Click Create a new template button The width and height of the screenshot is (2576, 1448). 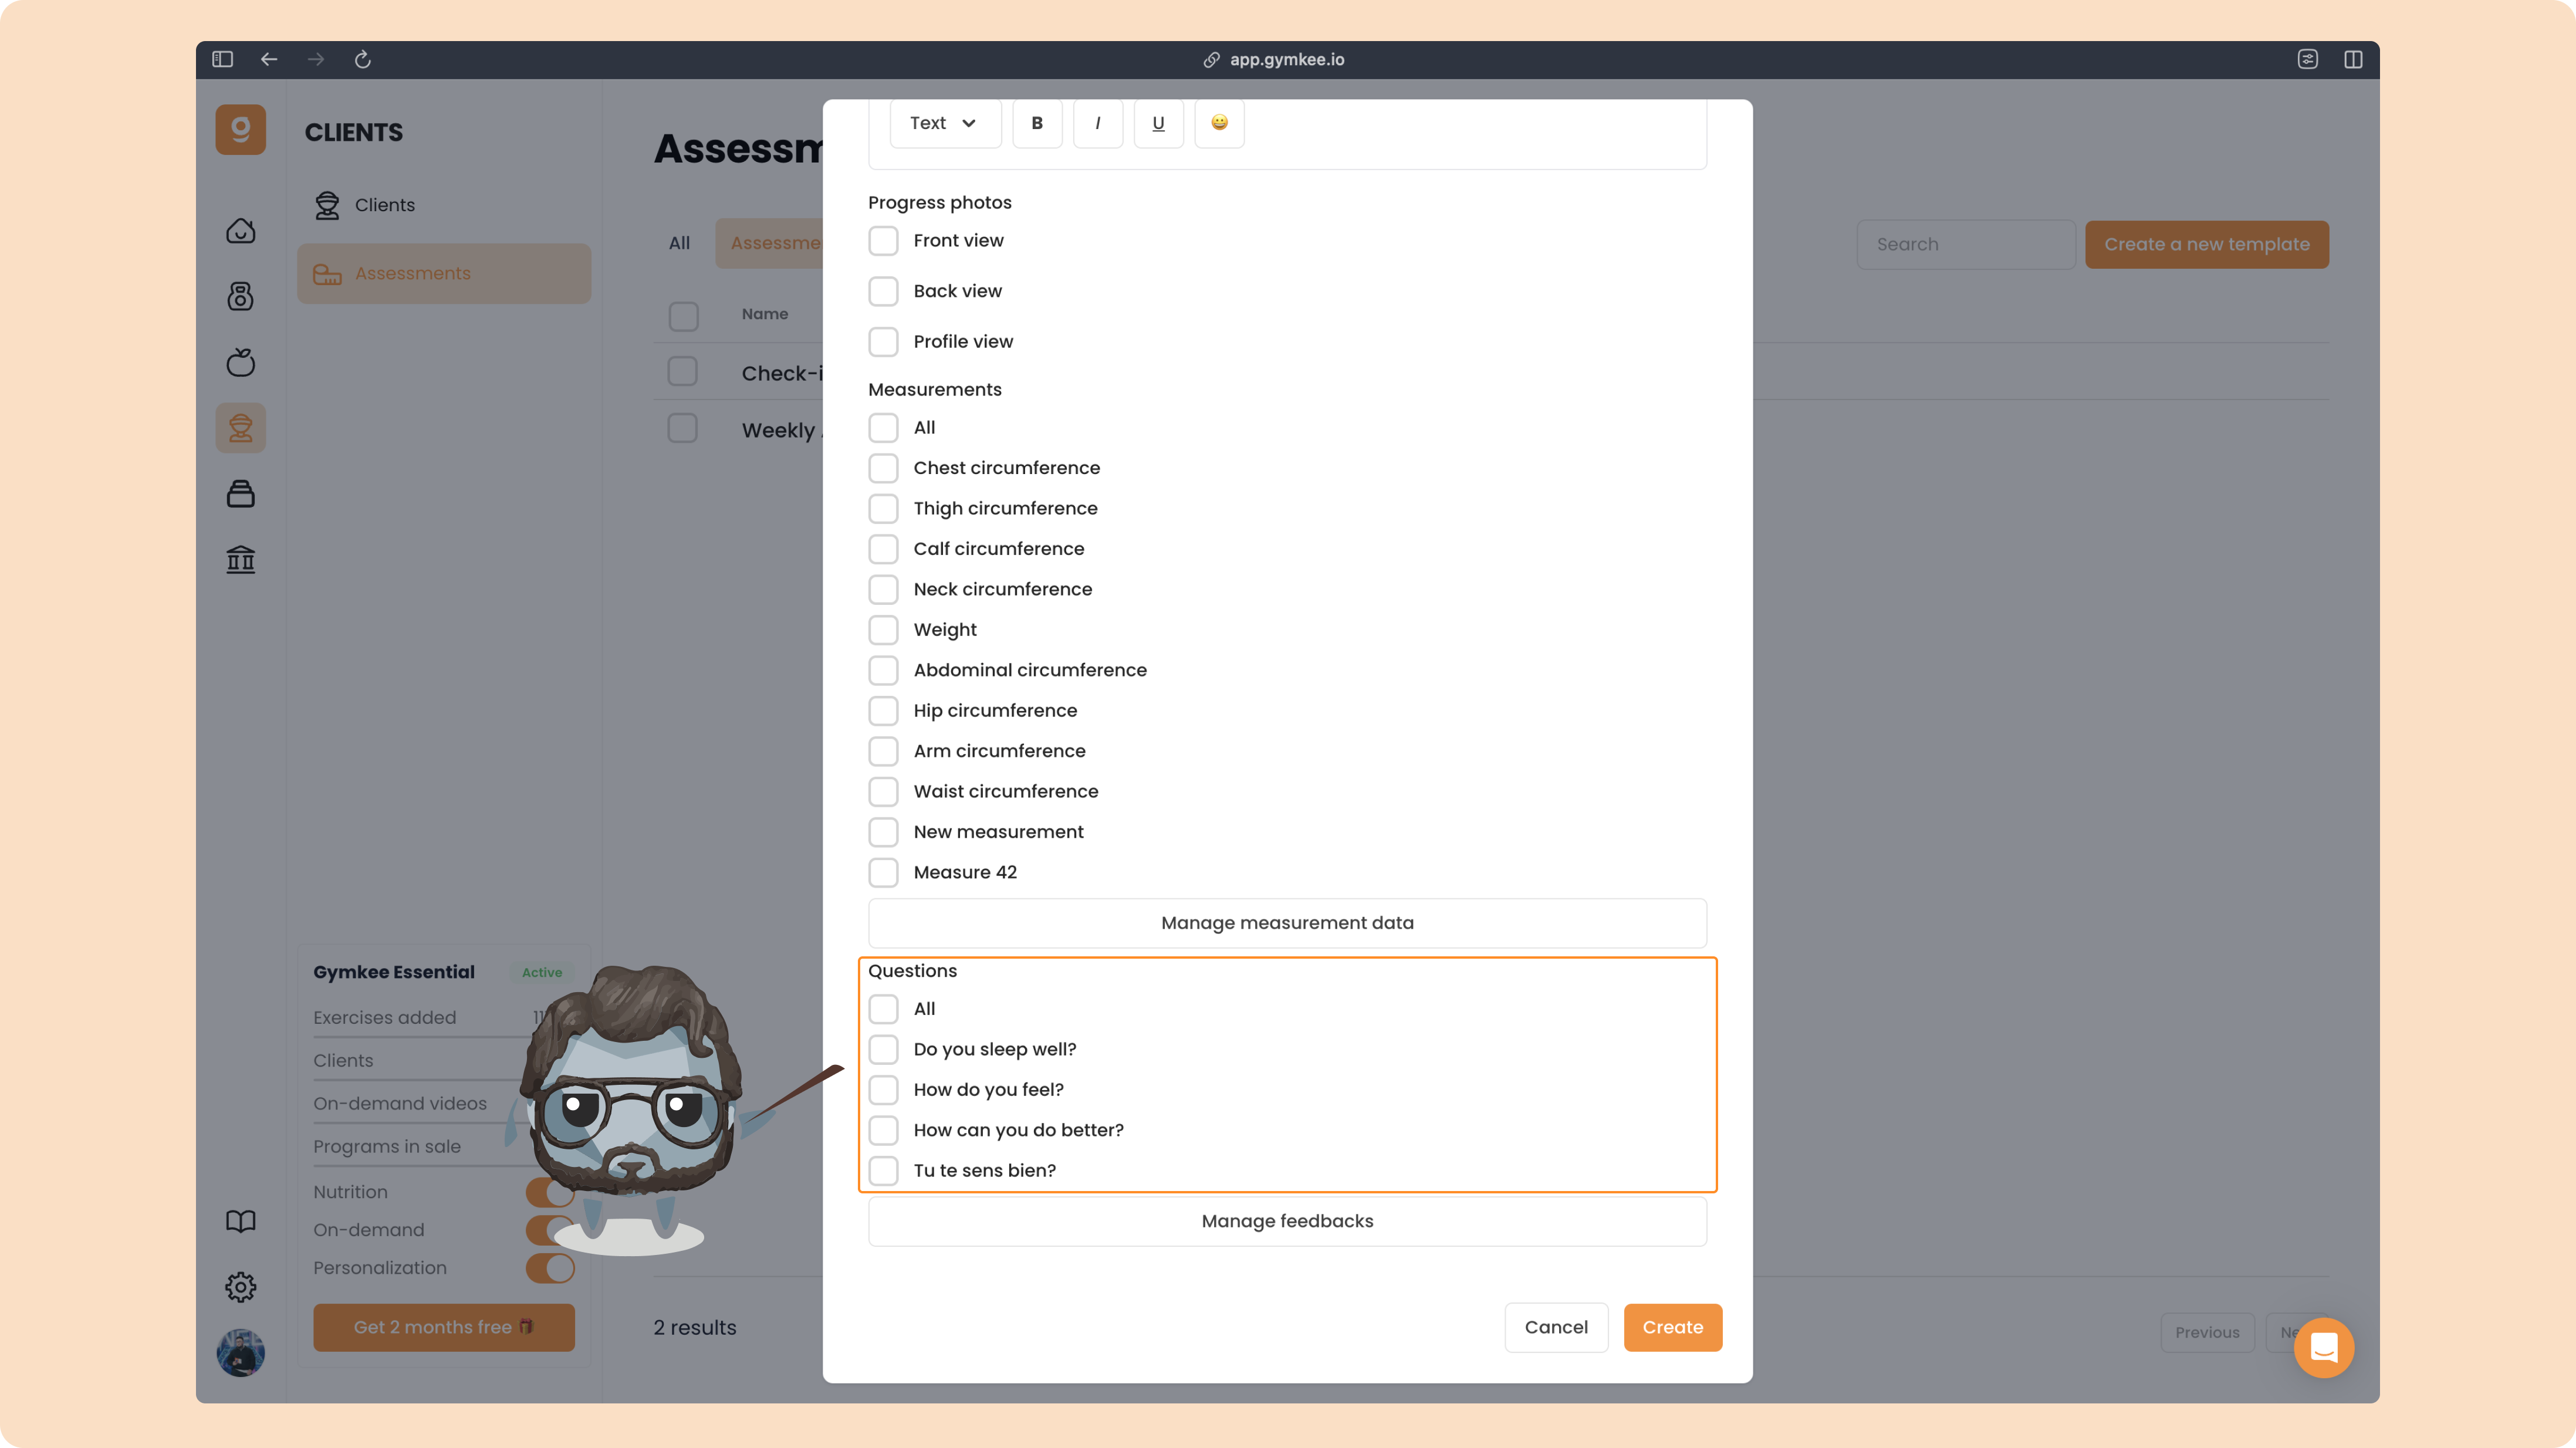coord(2207,244)
